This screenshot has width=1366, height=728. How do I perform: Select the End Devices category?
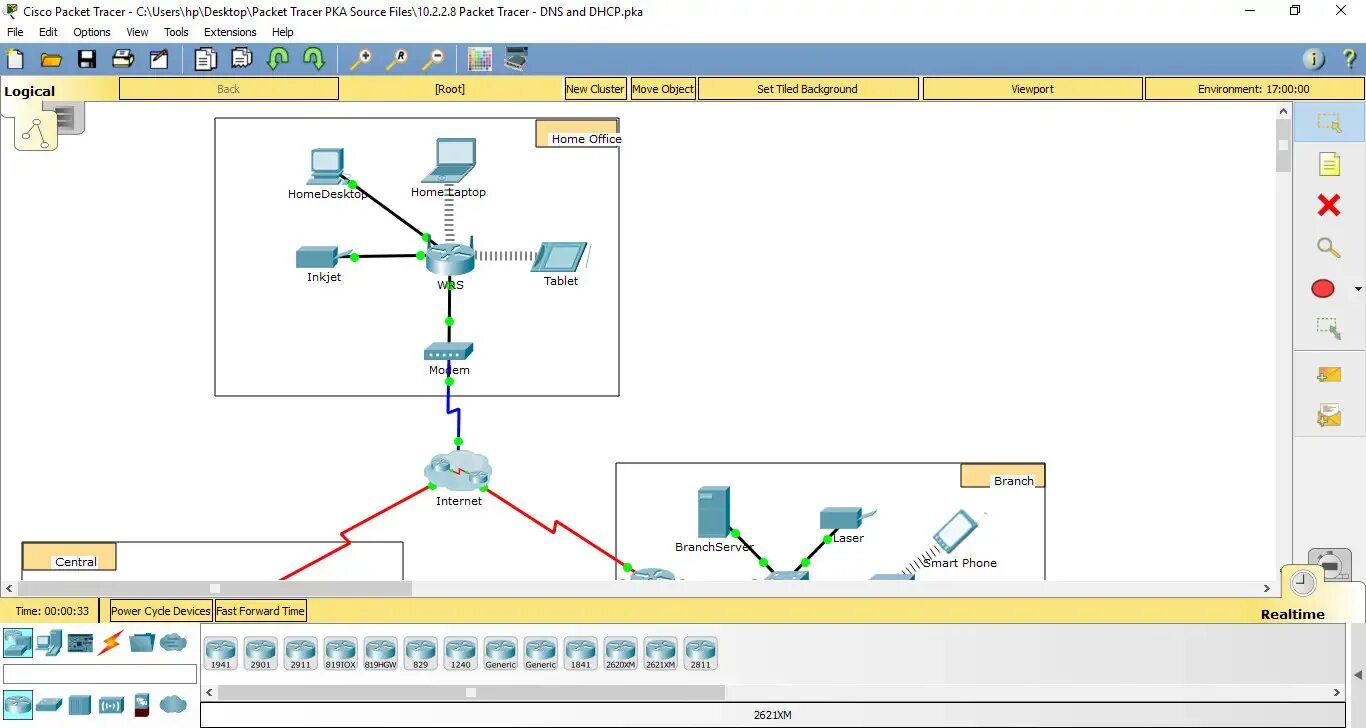pos(49,642)
